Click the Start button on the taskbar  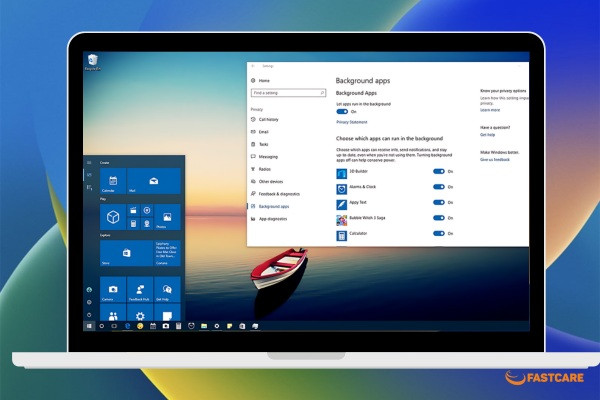click(x=89, y=326)
